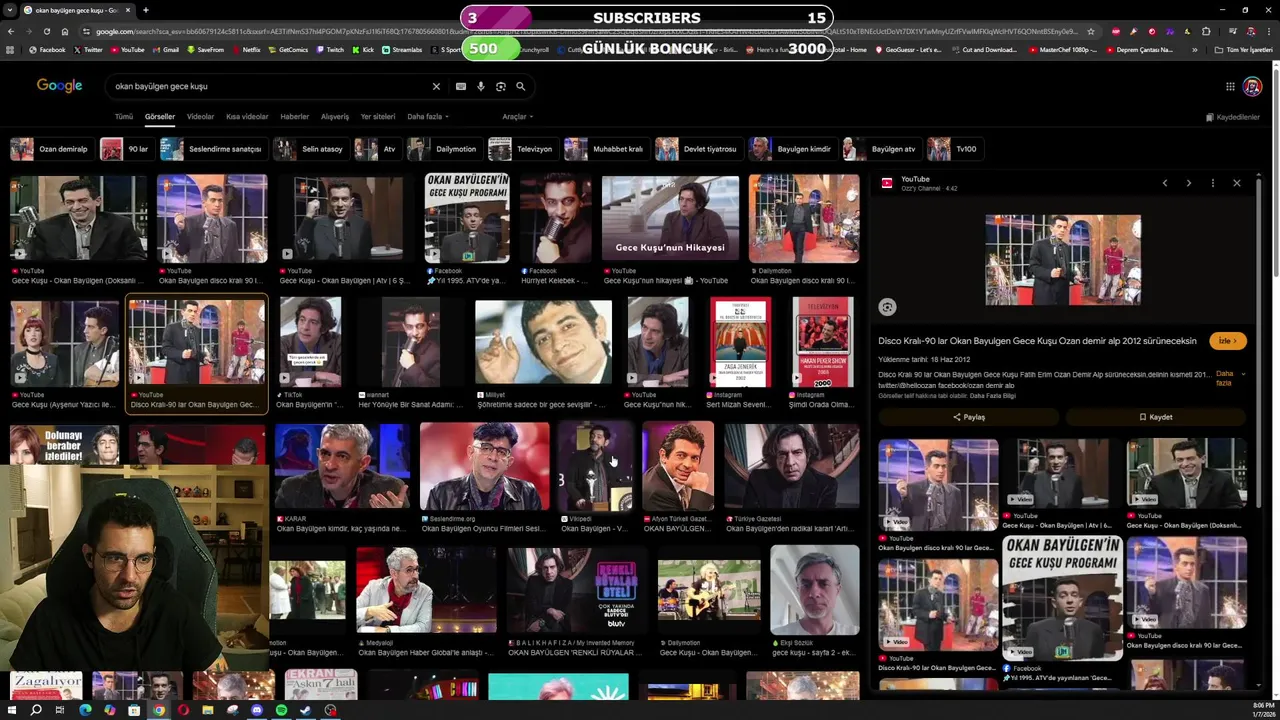Screen dimensions: 1280x720
Task: Open the Yer siteleri tab
Action: point(378,117)
